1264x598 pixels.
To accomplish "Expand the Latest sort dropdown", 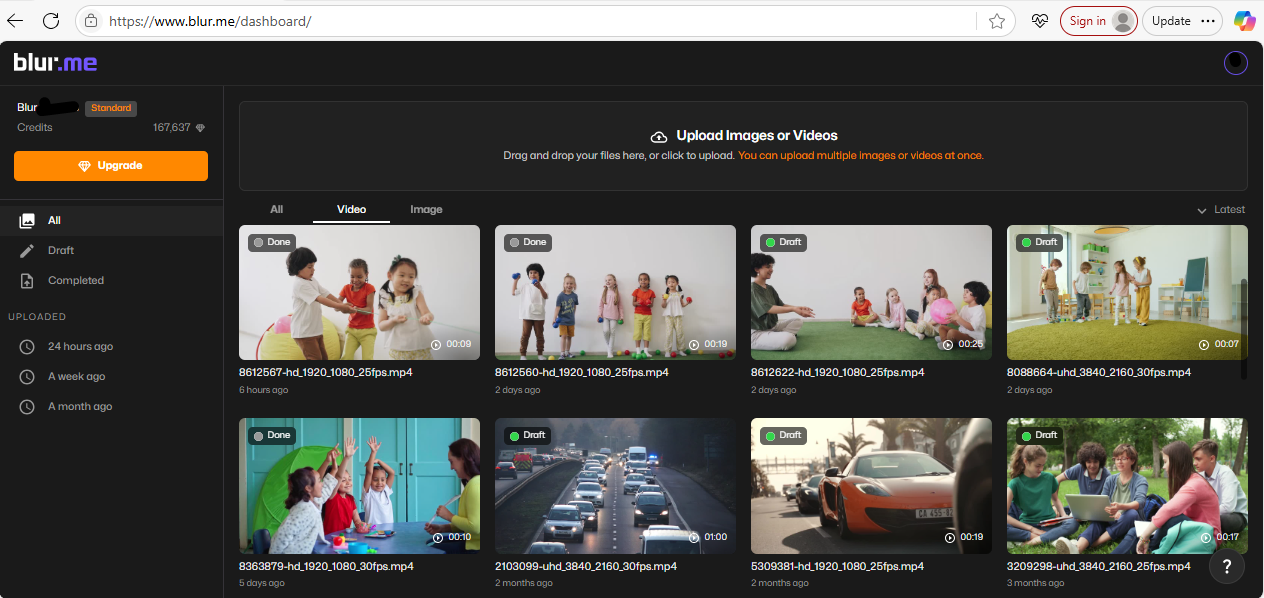I will (x=1222, y=209).
